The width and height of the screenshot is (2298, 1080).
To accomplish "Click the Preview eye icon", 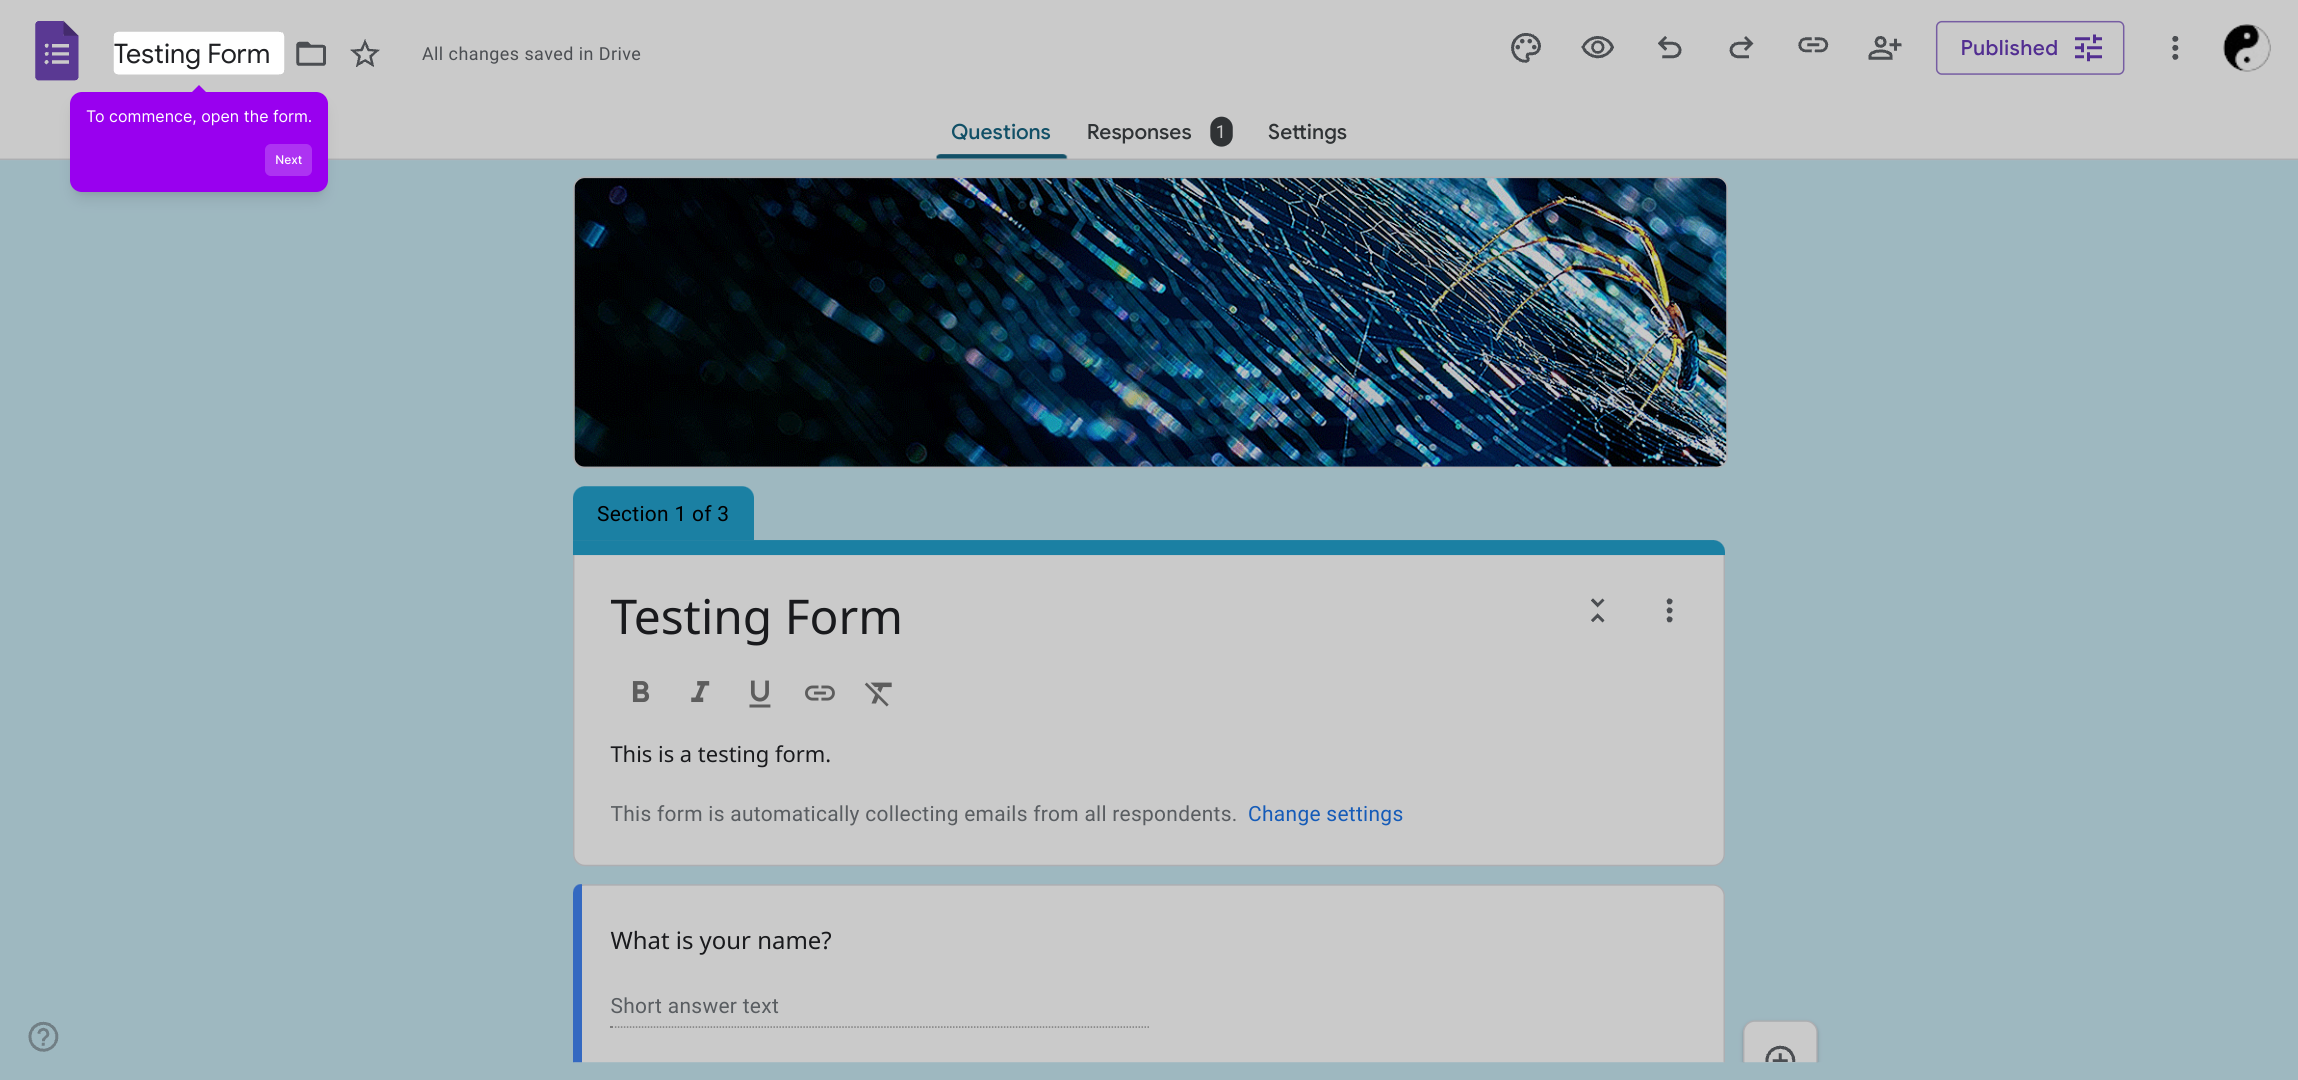I will point(1597,48).
